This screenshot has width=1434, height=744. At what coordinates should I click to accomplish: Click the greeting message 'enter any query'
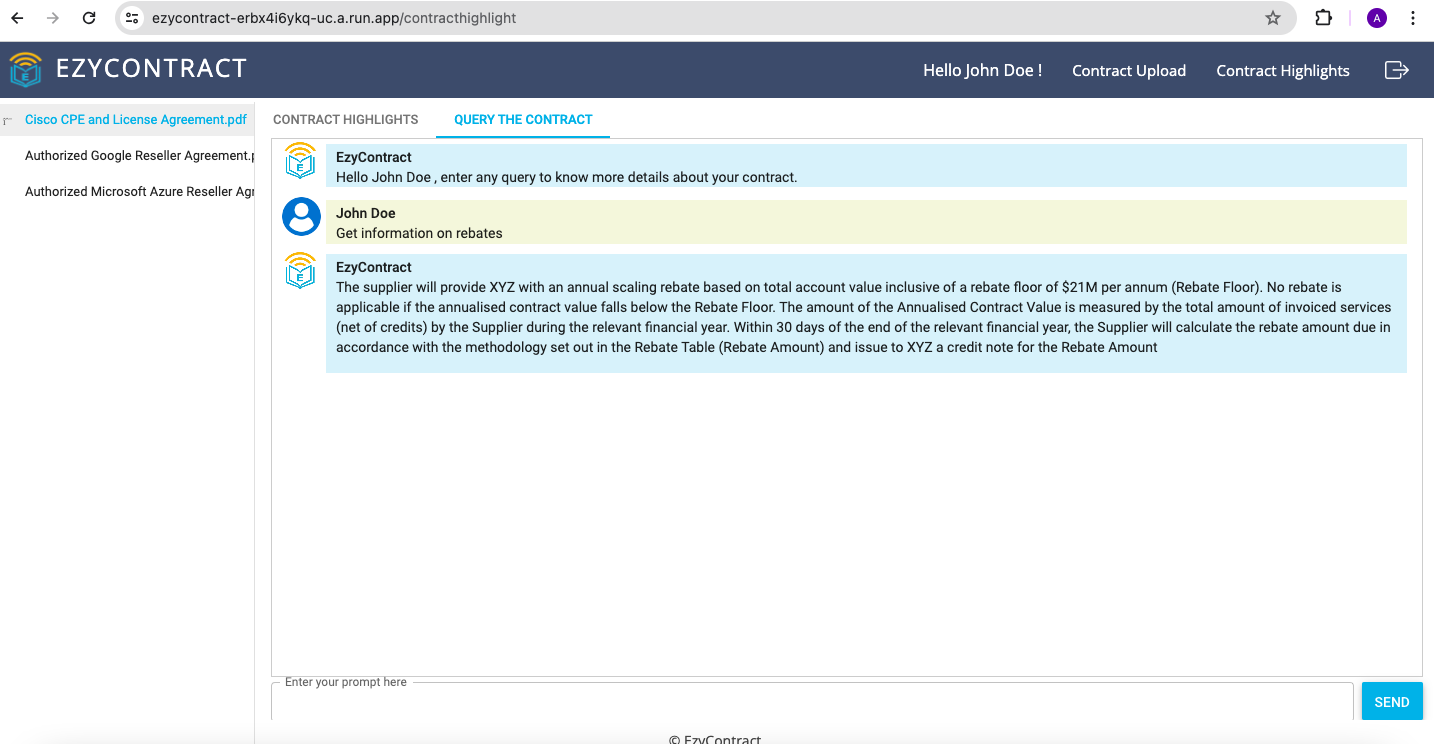pos(566,177)
